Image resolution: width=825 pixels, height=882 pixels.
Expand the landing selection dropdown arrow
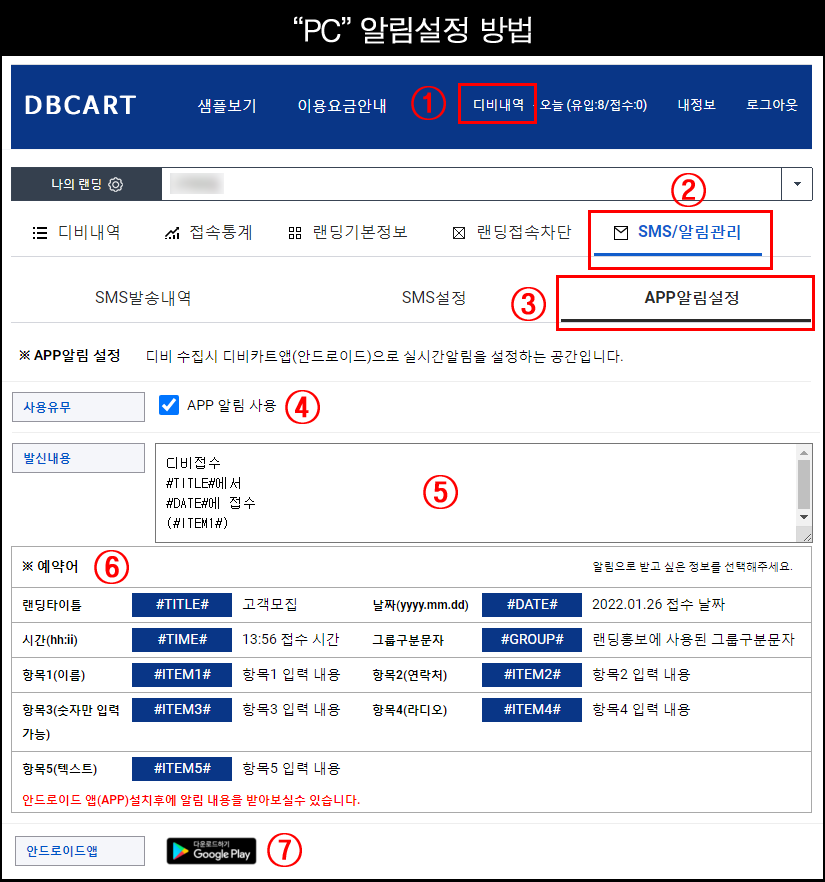[x=797, y=185]
